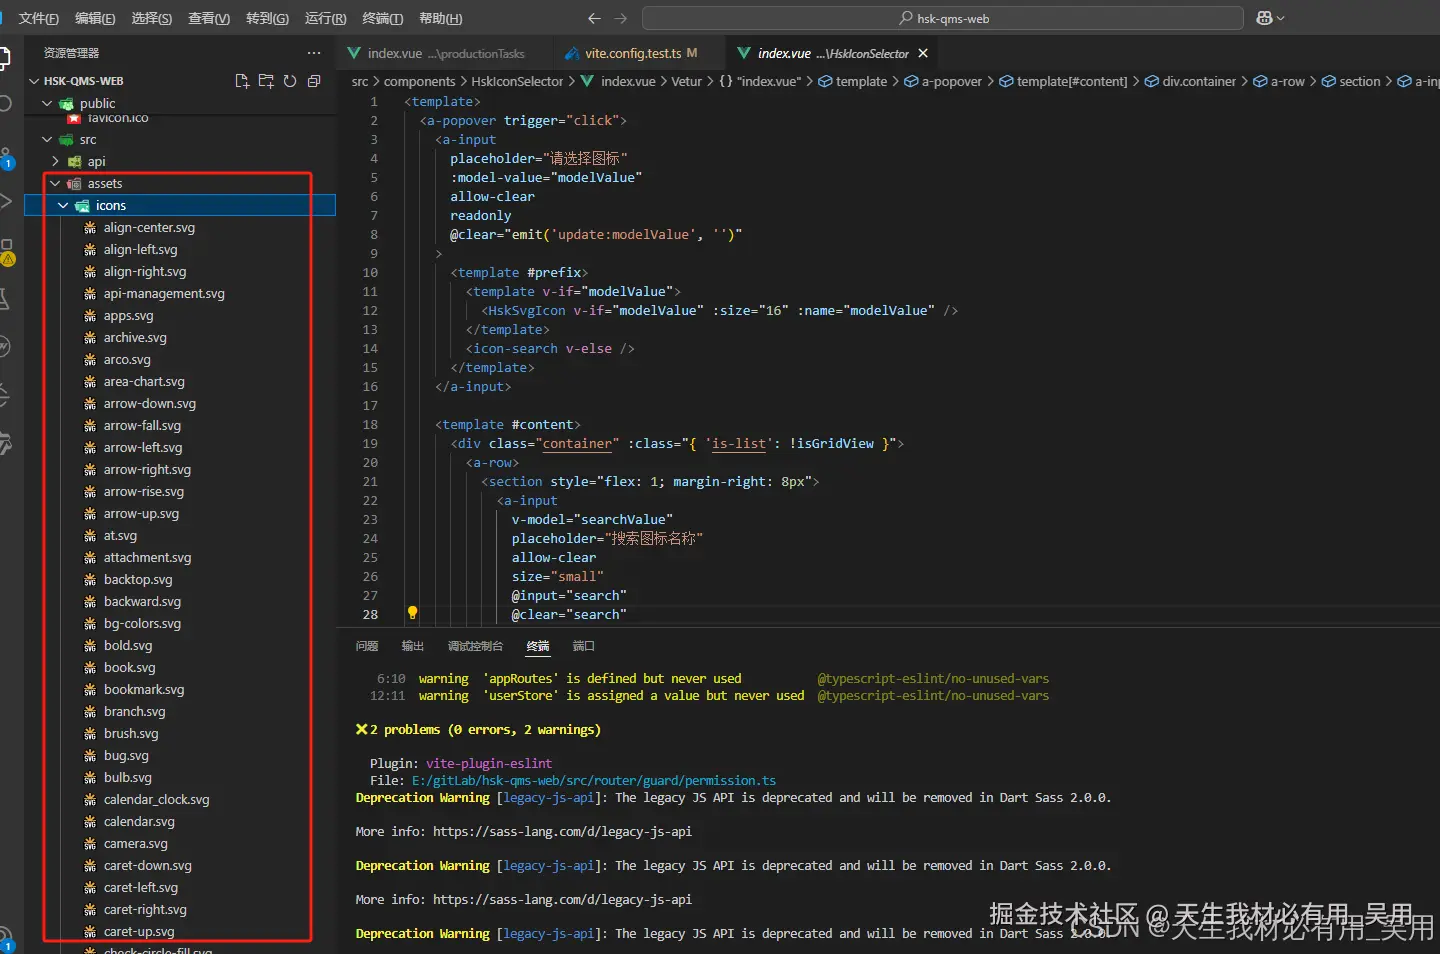Create a new file in the Explorer
Screen dimensions: 1440x954
242,82
